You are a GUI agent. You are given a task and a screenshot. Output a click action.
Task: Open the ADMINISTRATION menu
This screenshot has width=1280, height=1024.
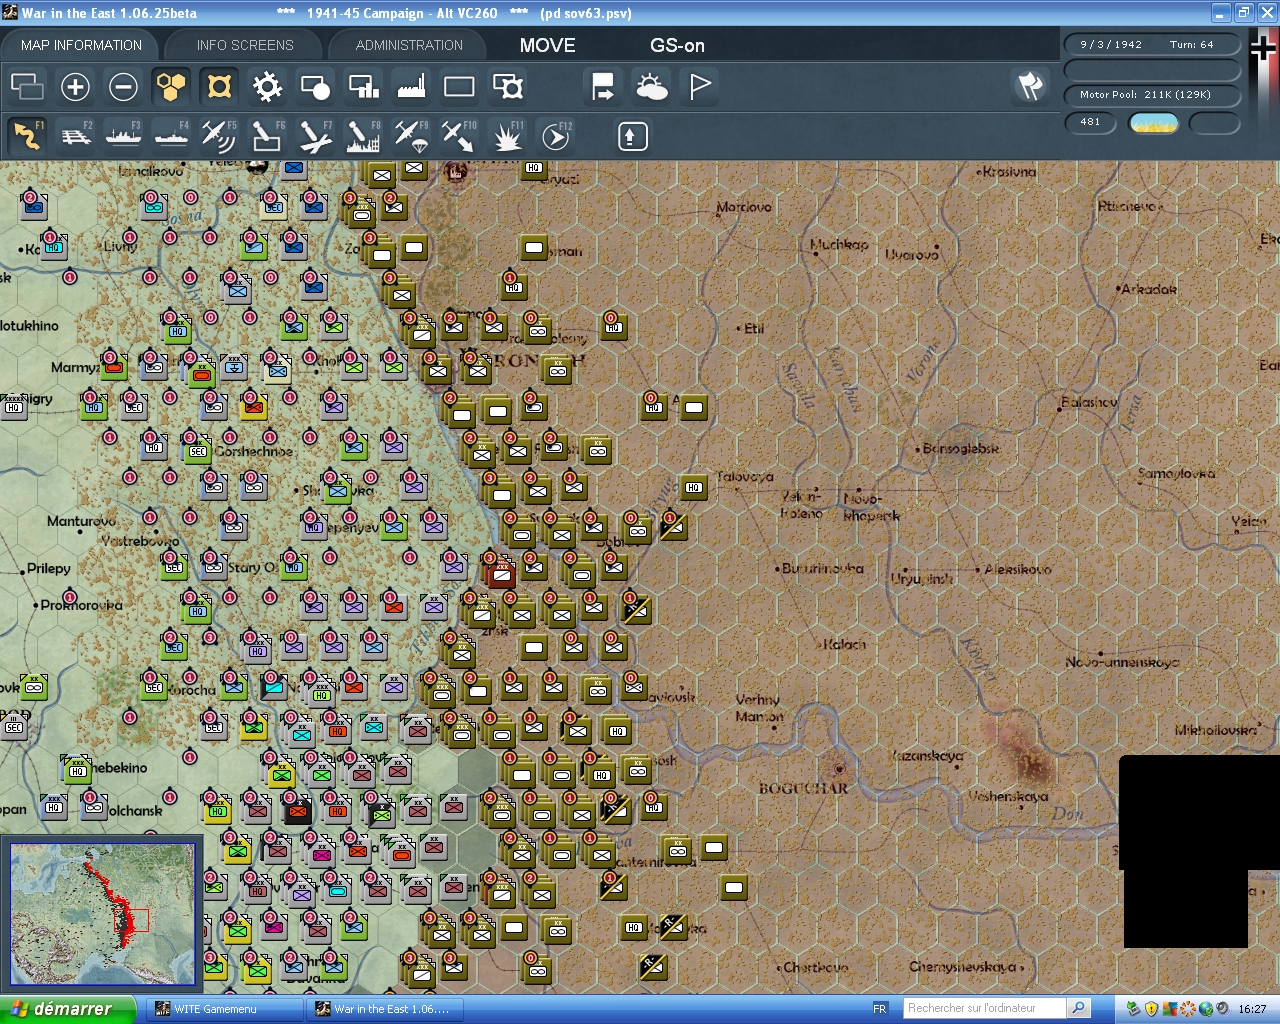pos(407,44)
